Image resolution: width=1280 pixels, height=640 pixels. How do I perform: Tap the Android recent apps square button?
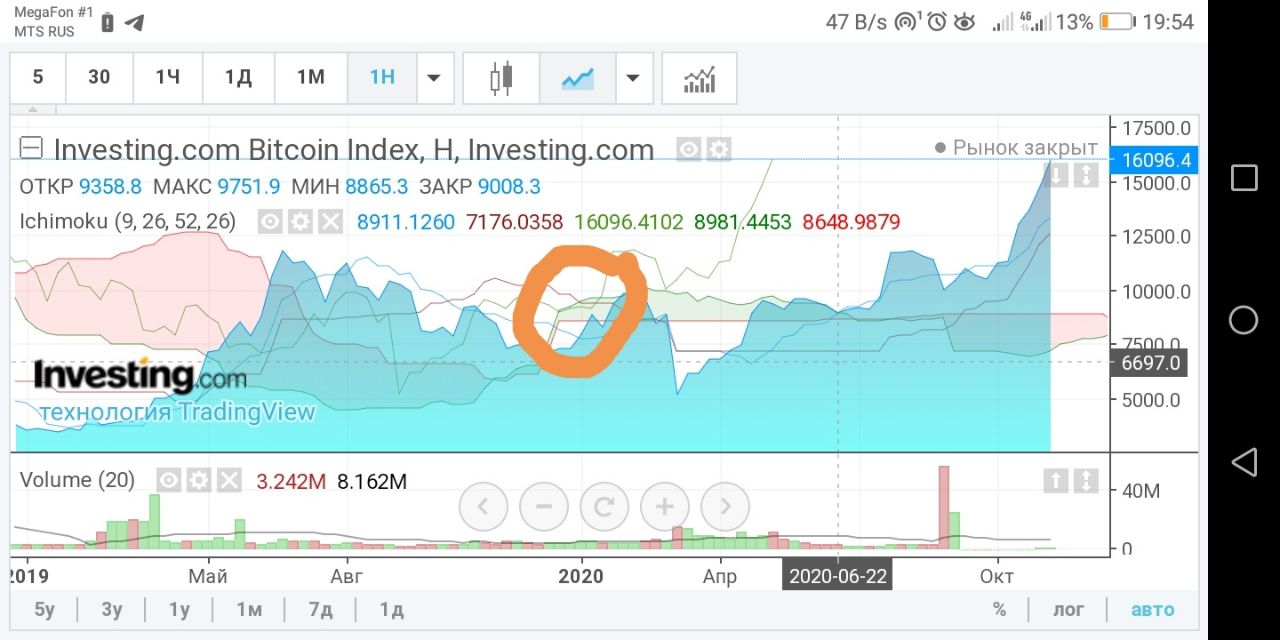click(1243, 178)
